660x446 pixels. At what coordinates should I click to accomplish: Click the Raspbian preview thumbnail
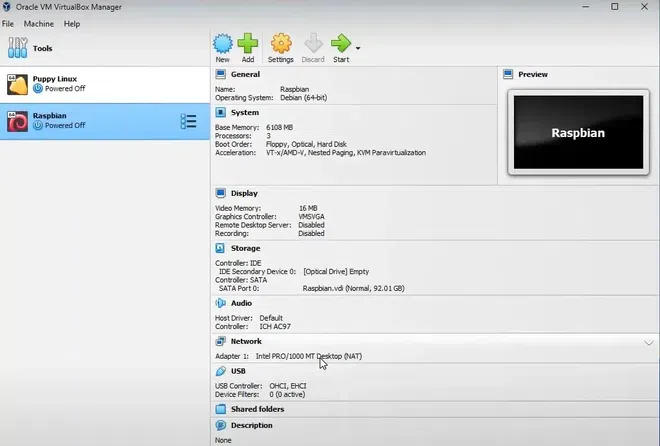click(580, 132)
